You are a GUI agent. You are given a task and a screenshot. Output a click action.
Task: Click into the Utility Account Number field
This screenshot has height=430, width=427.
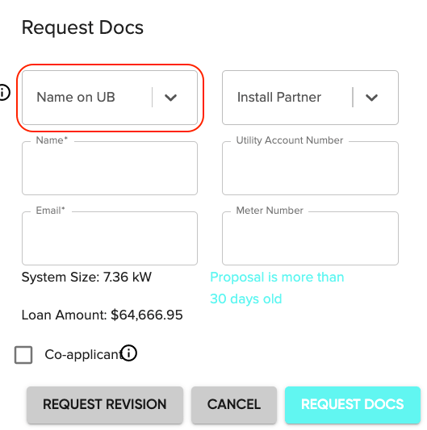[x=310, y=168]
